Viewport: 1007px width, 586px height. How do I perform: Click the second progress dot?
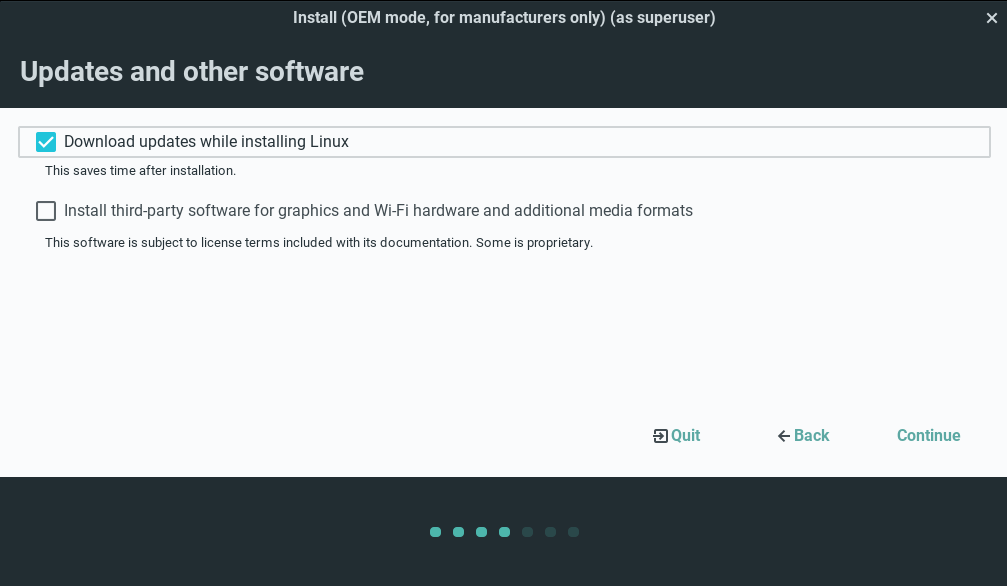pos(458,532)
